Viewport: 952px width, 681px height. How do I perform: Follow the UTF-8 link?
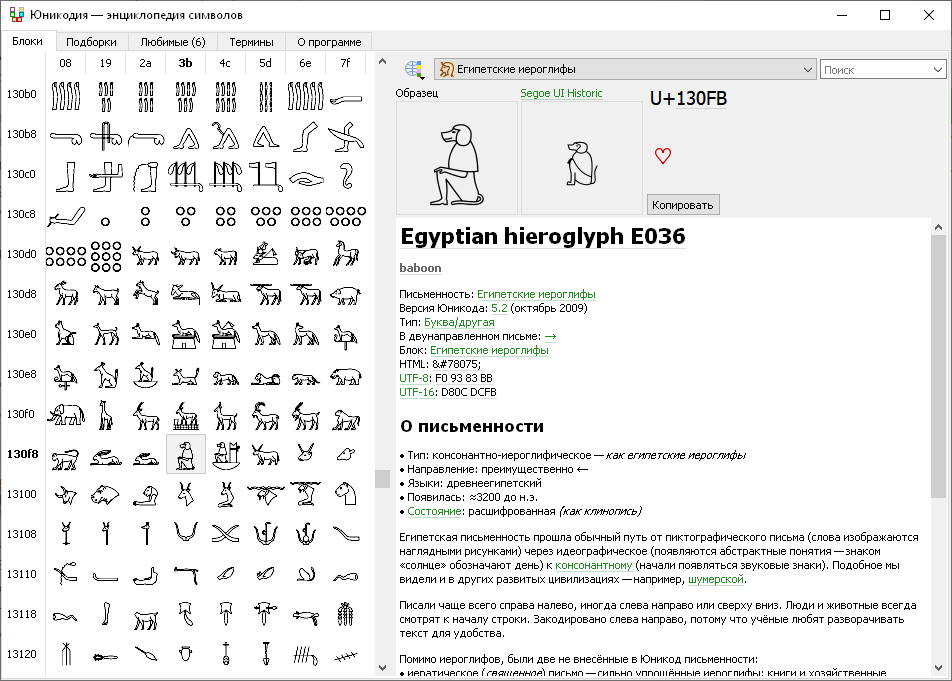point(414,378)
